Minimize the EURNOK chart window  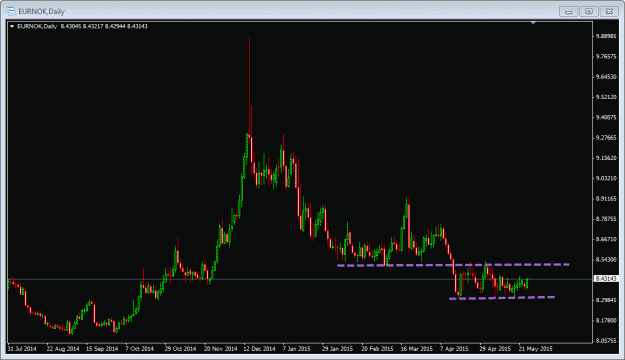point(568,12)
